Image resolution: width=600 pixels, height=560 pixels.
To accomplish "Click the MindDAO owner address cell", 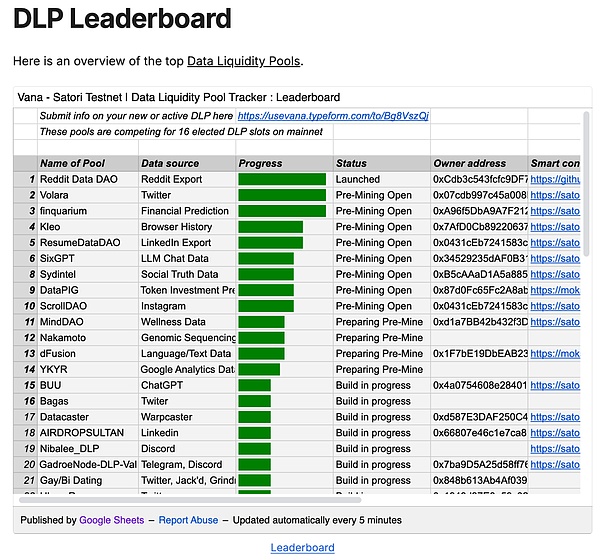I will pyautogui.click(x=477, y=322).
